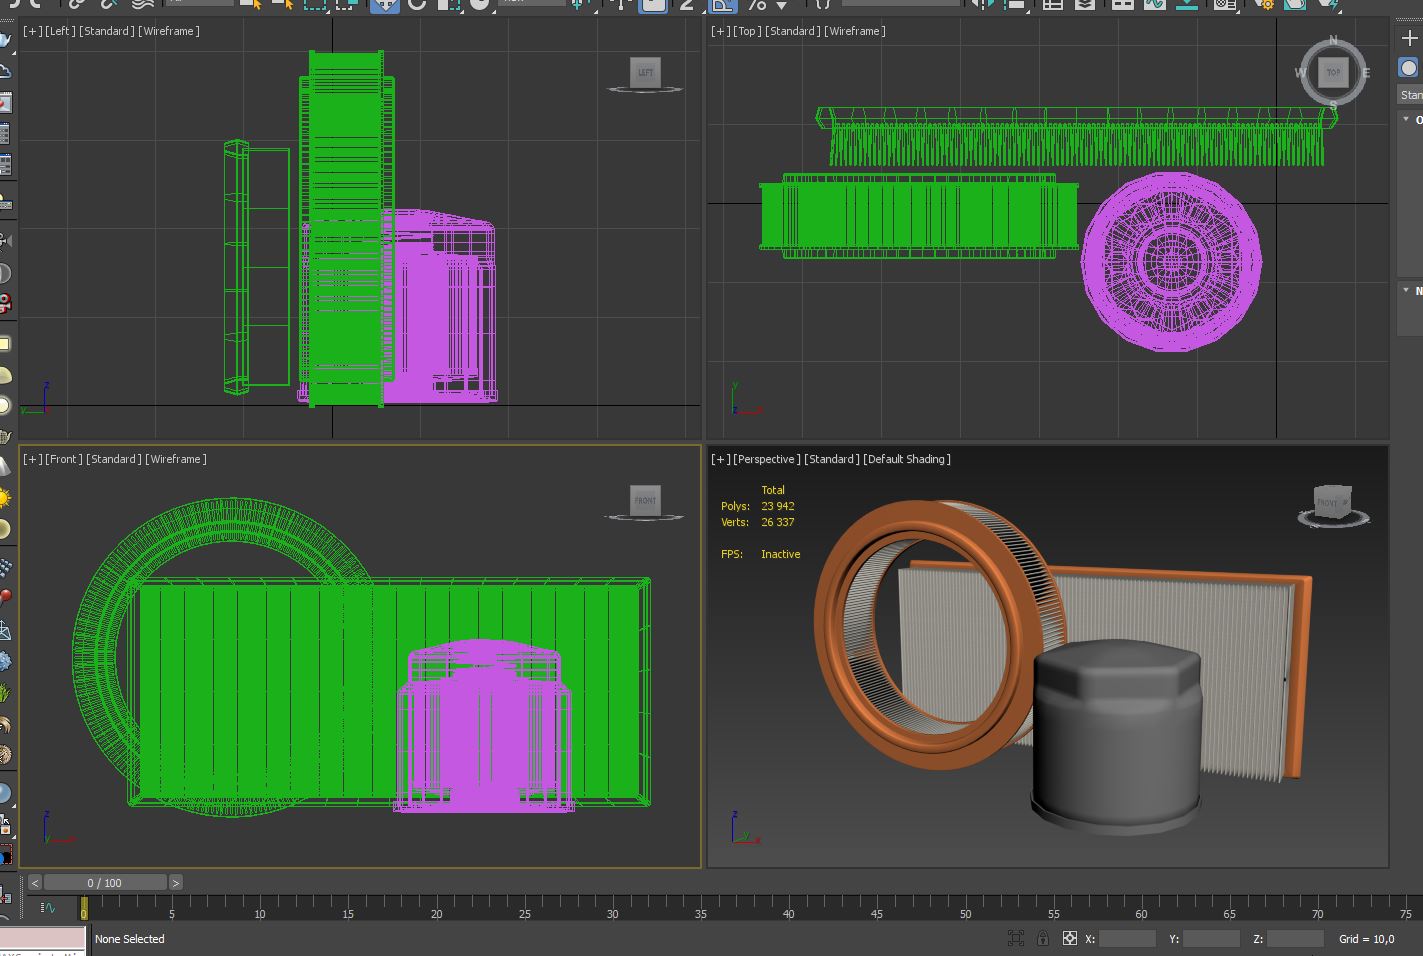Click the X coordinate input field

[1127, 938]
